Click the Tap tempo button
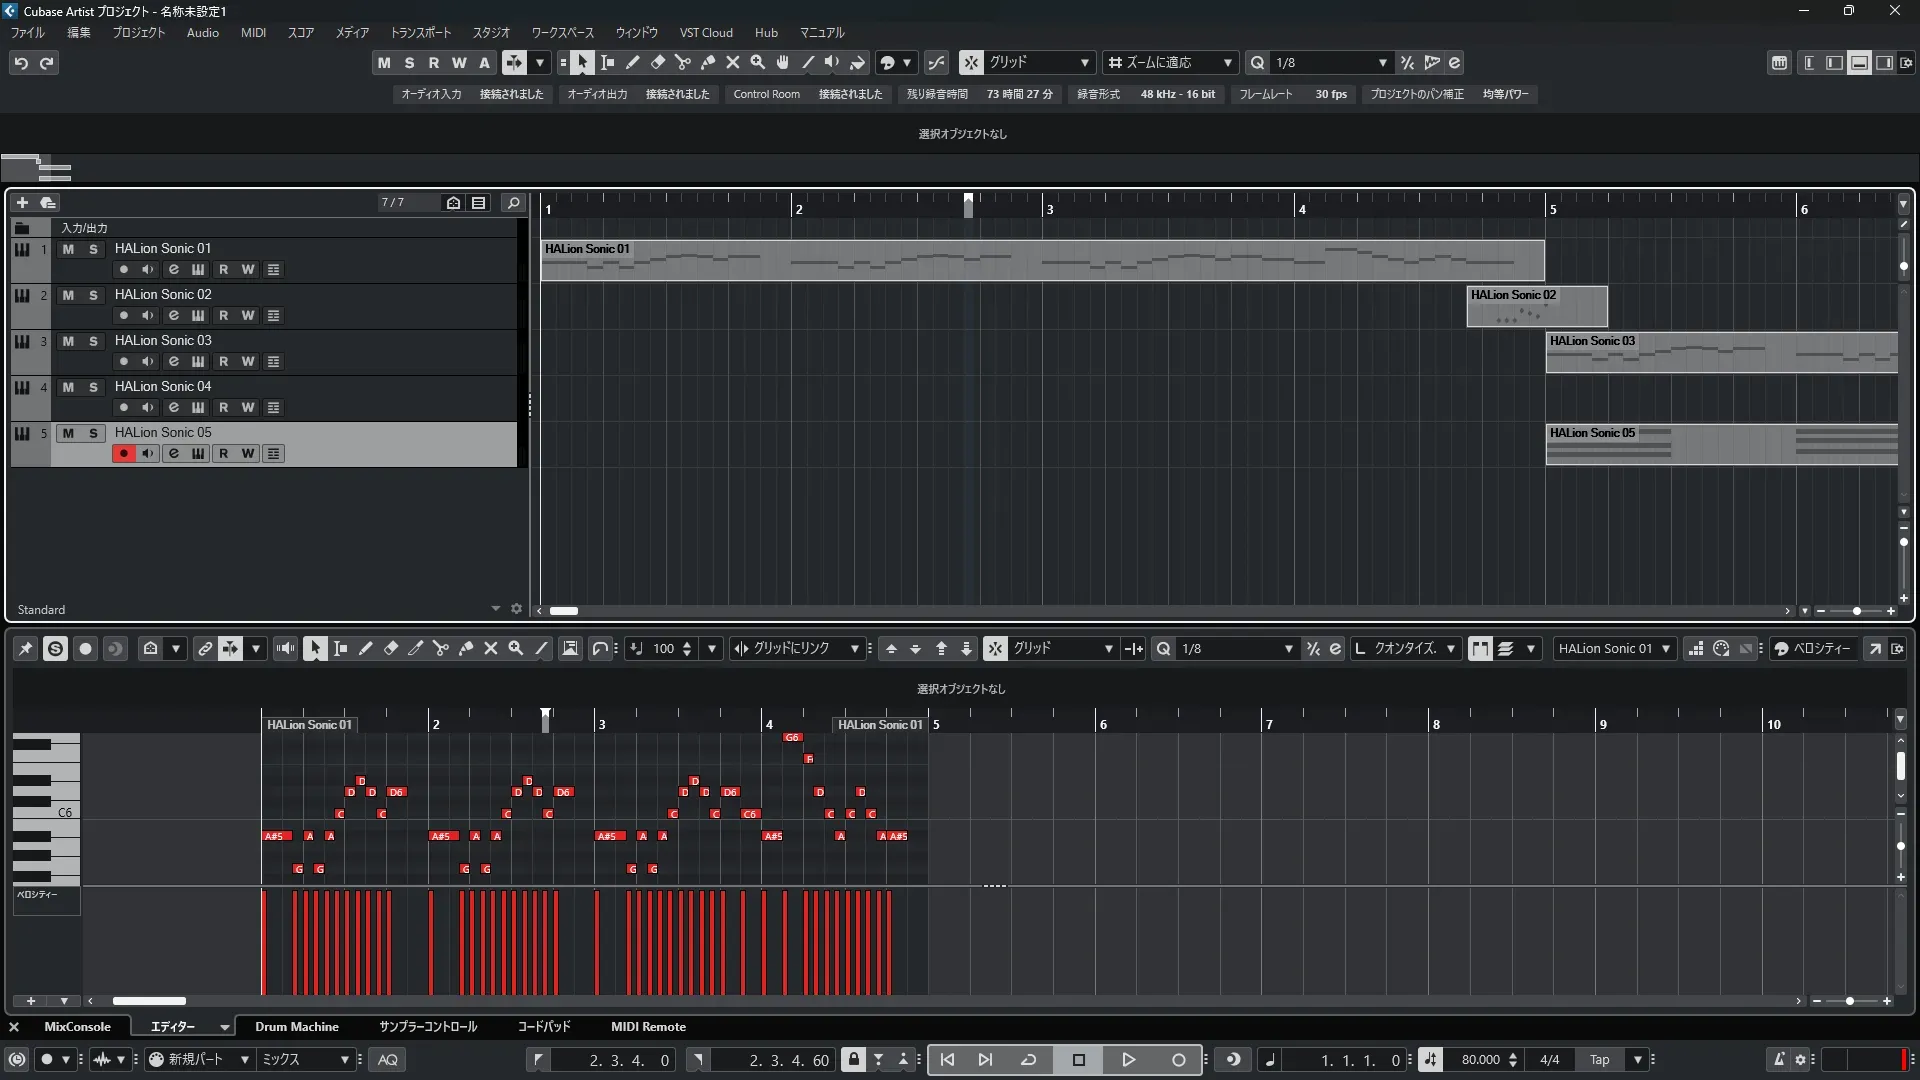The width and height of the screenshot is (1920, 1080). click(1599, 1060)
